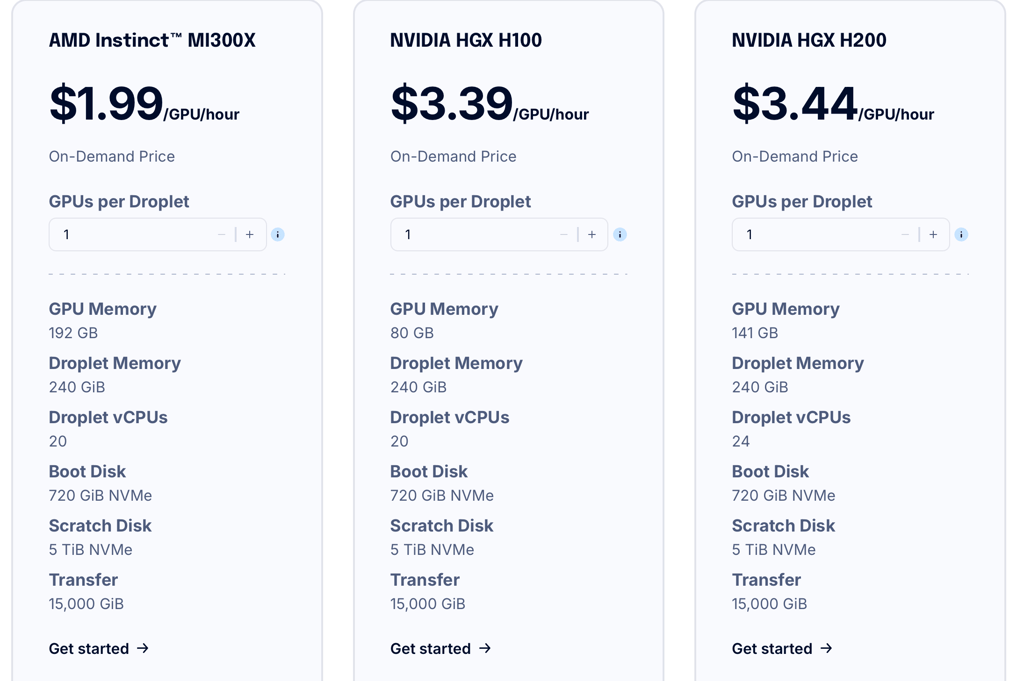
Task: Click the info icon on the AMD MI300X card
Action: [x=278, y=234]
